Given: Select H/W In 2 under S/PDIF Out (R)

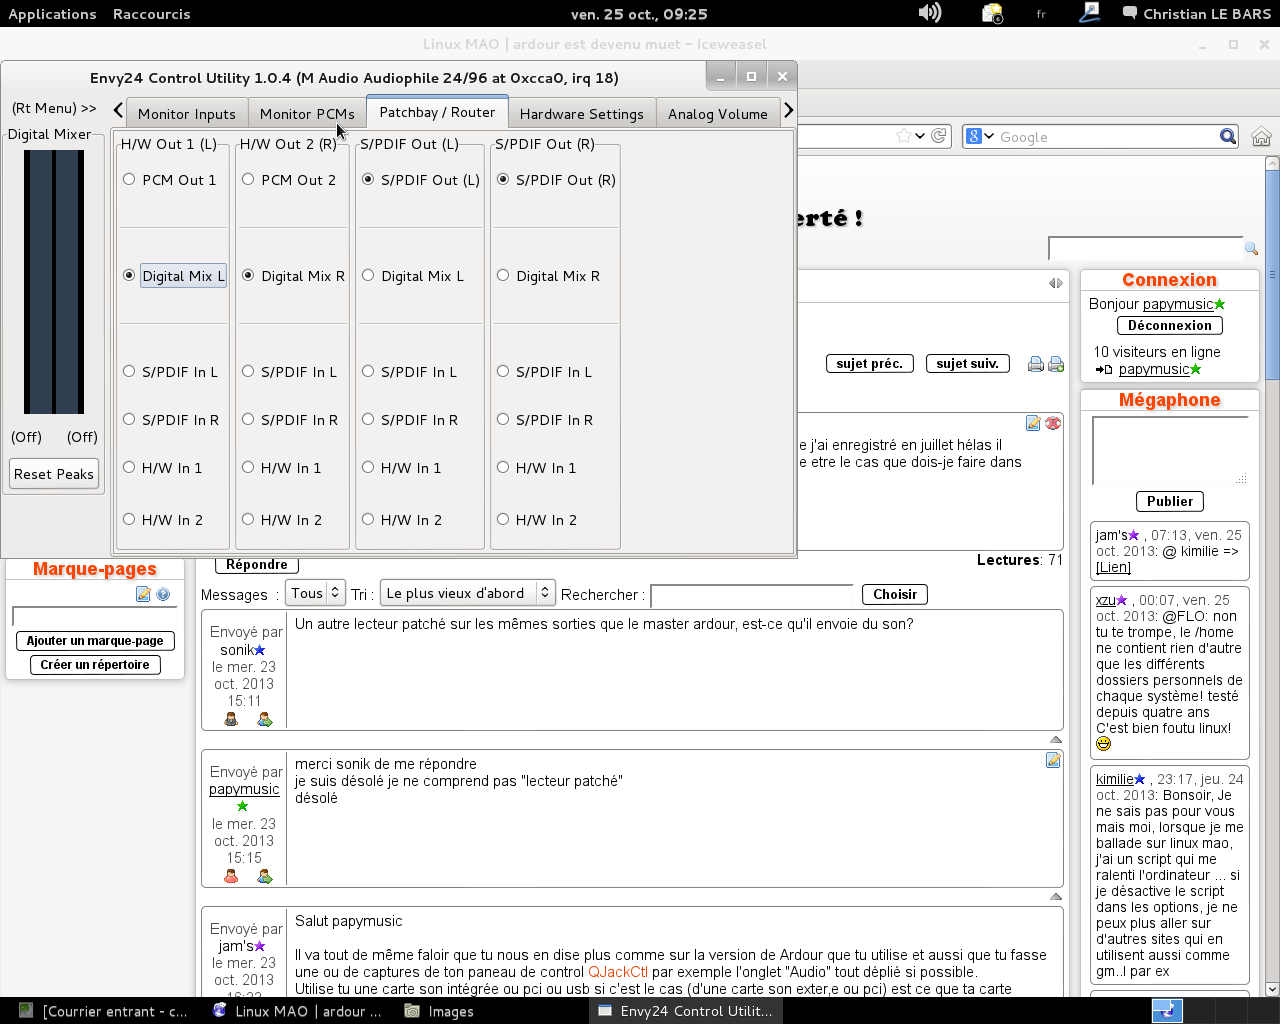Looking at the screenshot, I should [503, 520].
